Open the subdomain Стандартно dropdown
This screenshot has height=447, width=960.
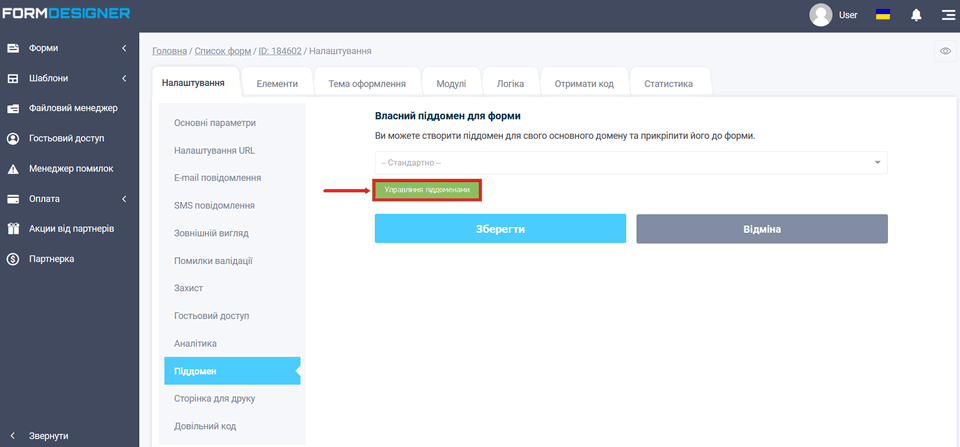tap(631, 162)
